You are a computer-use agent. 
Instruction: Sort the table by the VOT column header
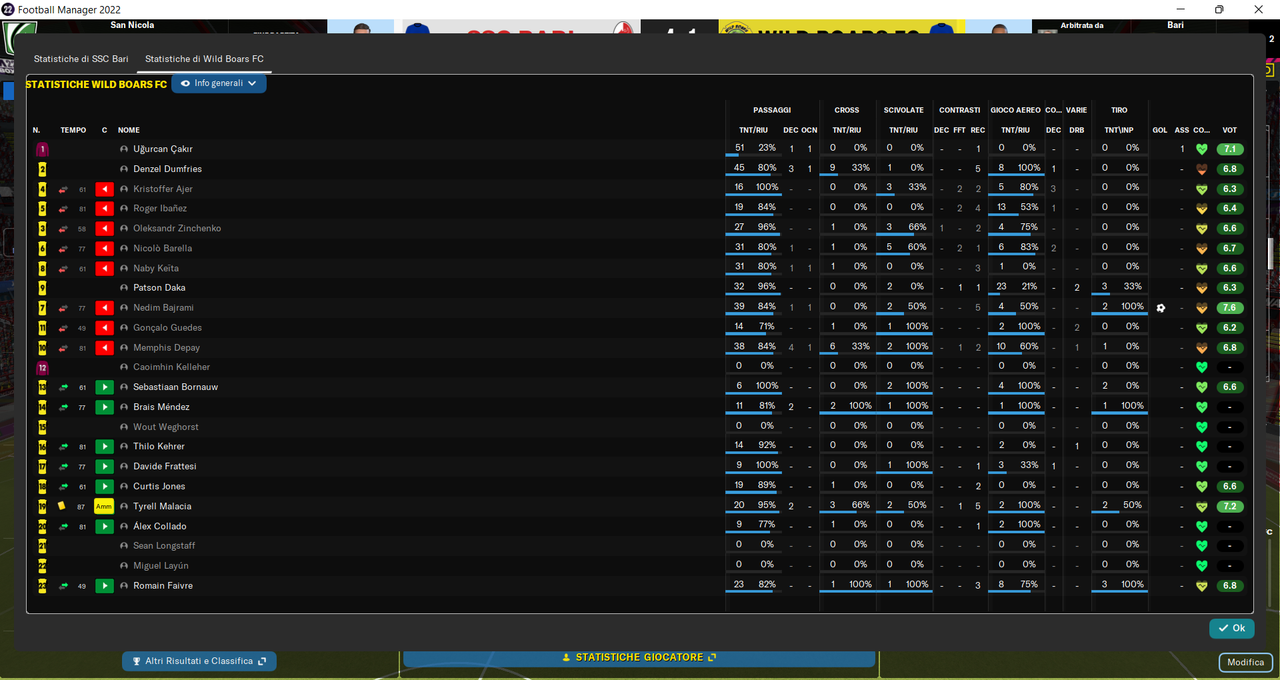pyautogui.click(x=1230, y=130)
